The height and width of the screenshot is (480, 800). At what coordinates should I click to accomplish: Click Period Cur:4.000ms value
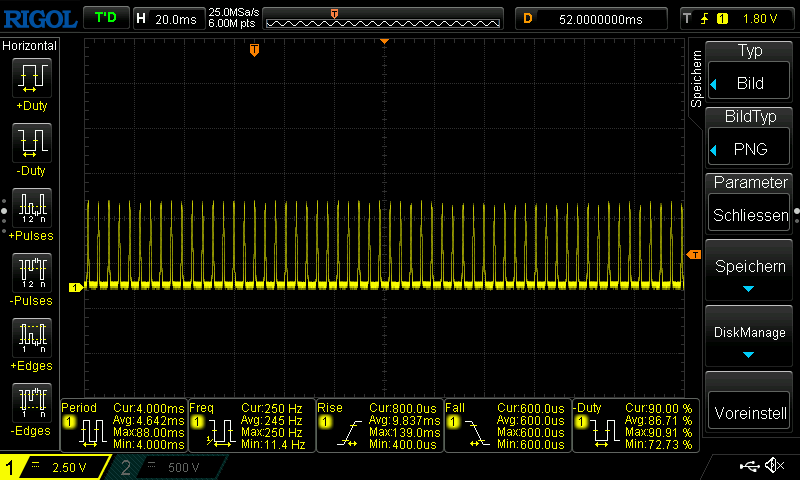tap(148, 408)
